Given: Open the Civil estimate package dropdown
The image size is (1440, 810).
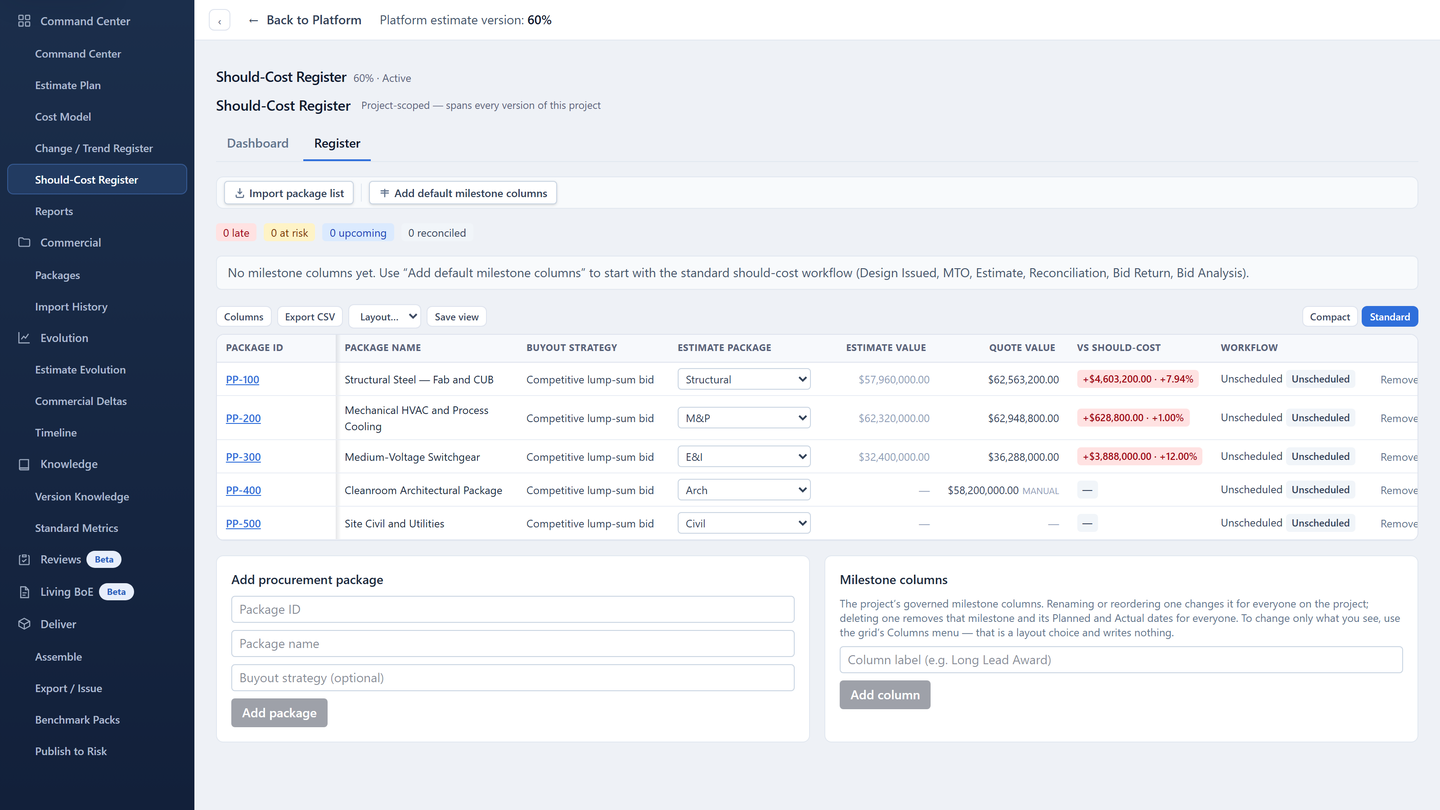Looking at the screenshot, I should coord(744,523).
